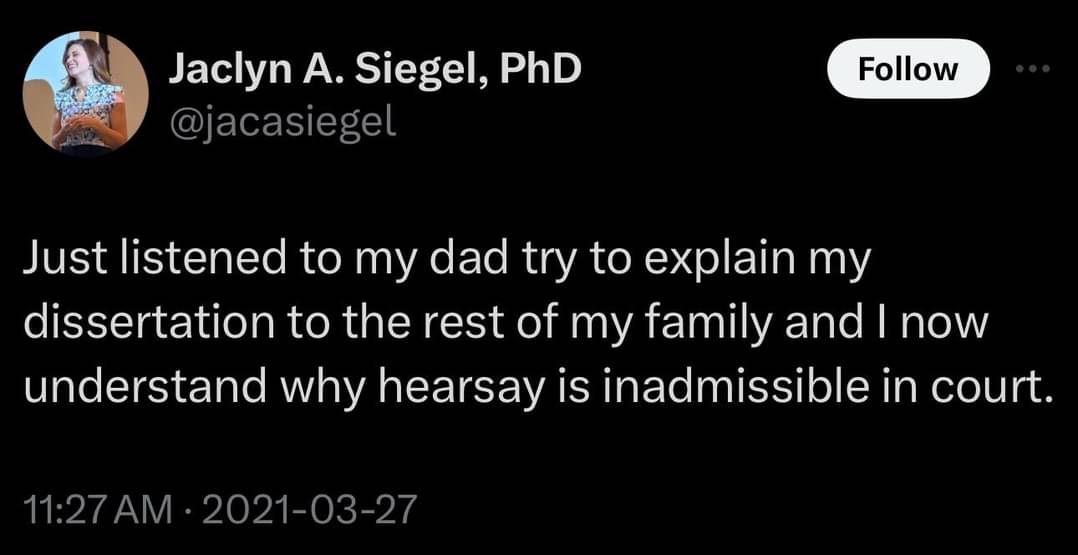Open the @jacasiegel handle link
1078x555 pixels.
coord(283,122)
